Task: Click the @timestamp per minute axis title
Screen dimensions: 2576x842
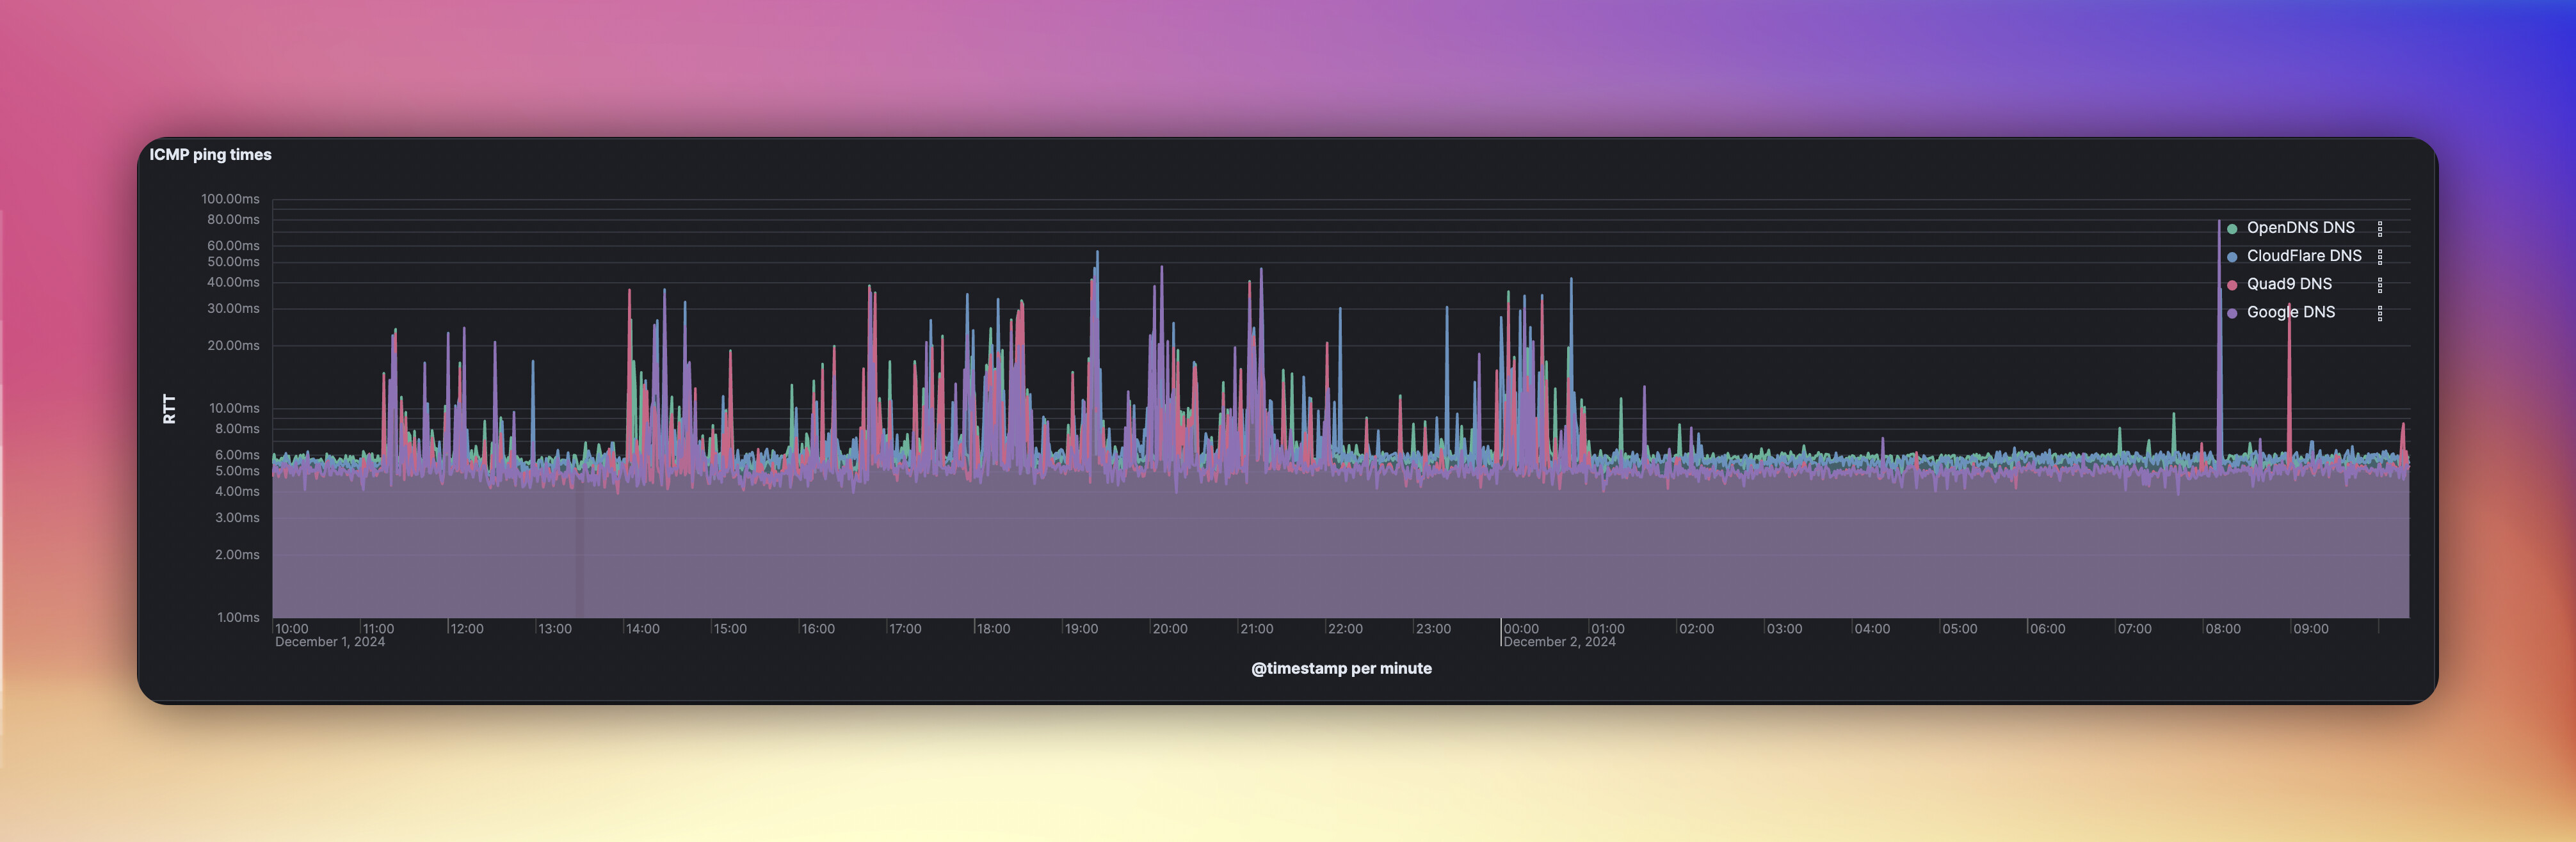Action: pos(1341,668)
